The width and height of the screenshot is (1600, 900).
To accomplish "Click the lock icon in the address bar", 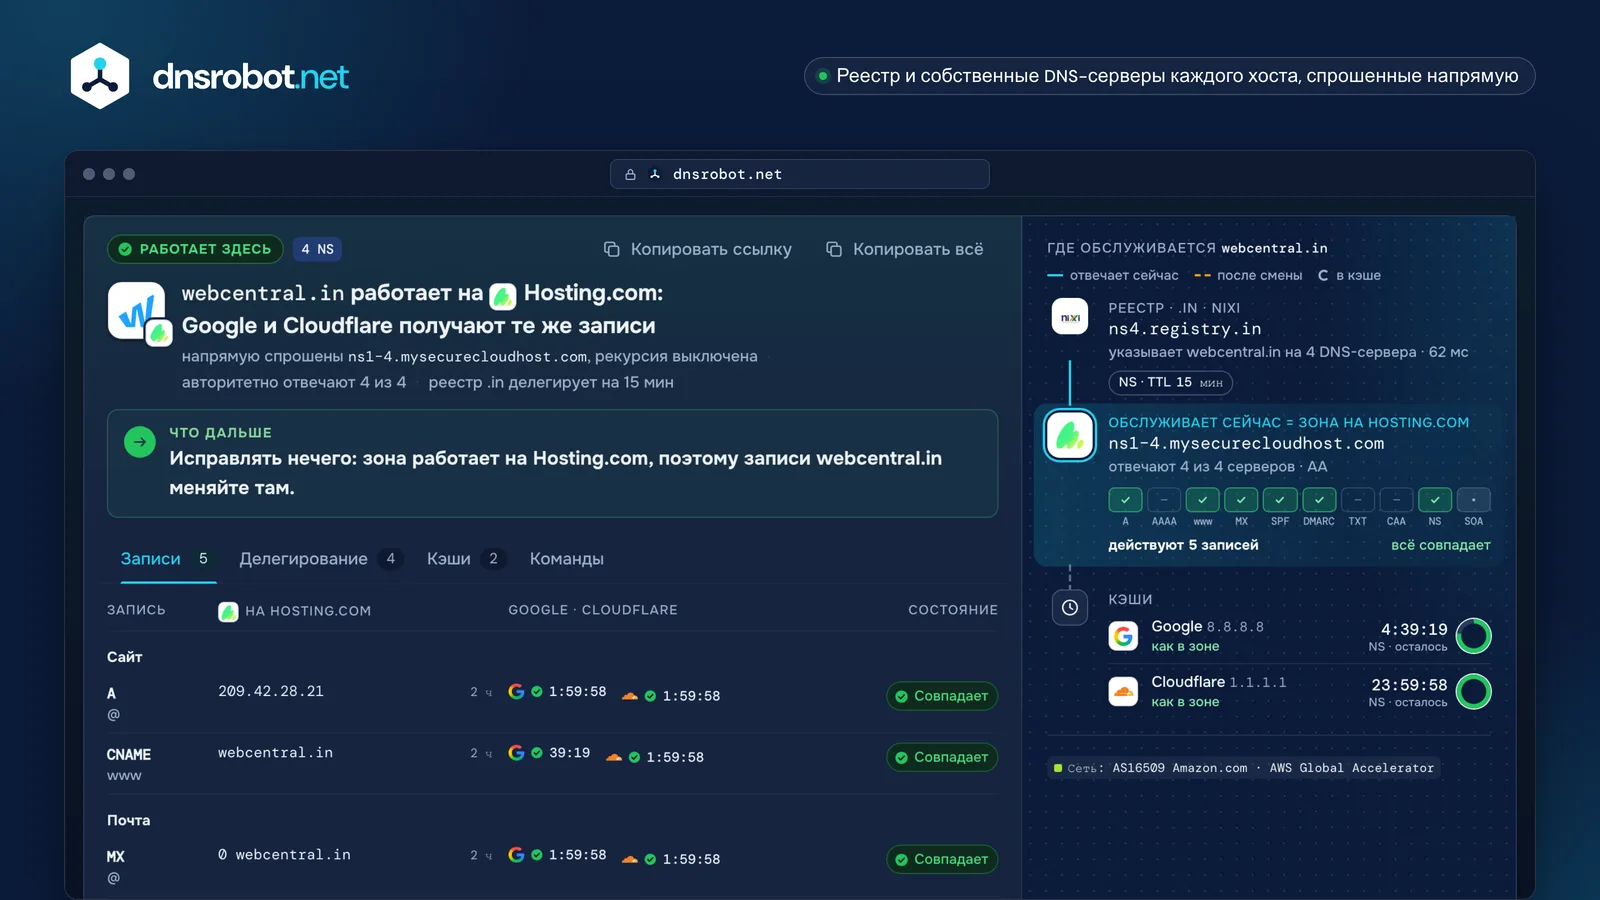I will [630, 174].
